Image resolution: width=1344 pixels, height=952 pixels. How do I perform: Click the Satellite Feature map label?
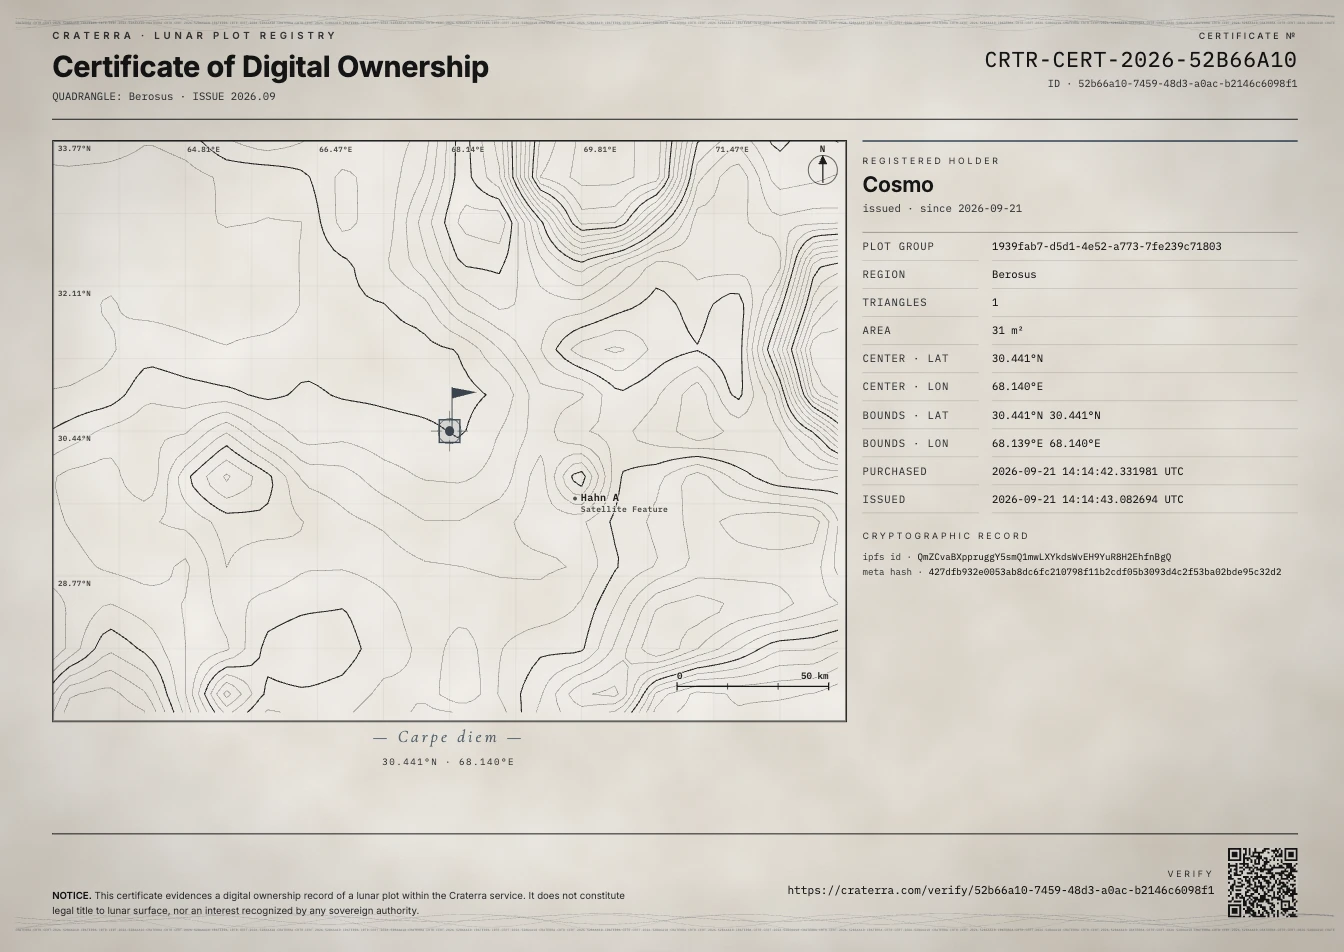point(624,509)
